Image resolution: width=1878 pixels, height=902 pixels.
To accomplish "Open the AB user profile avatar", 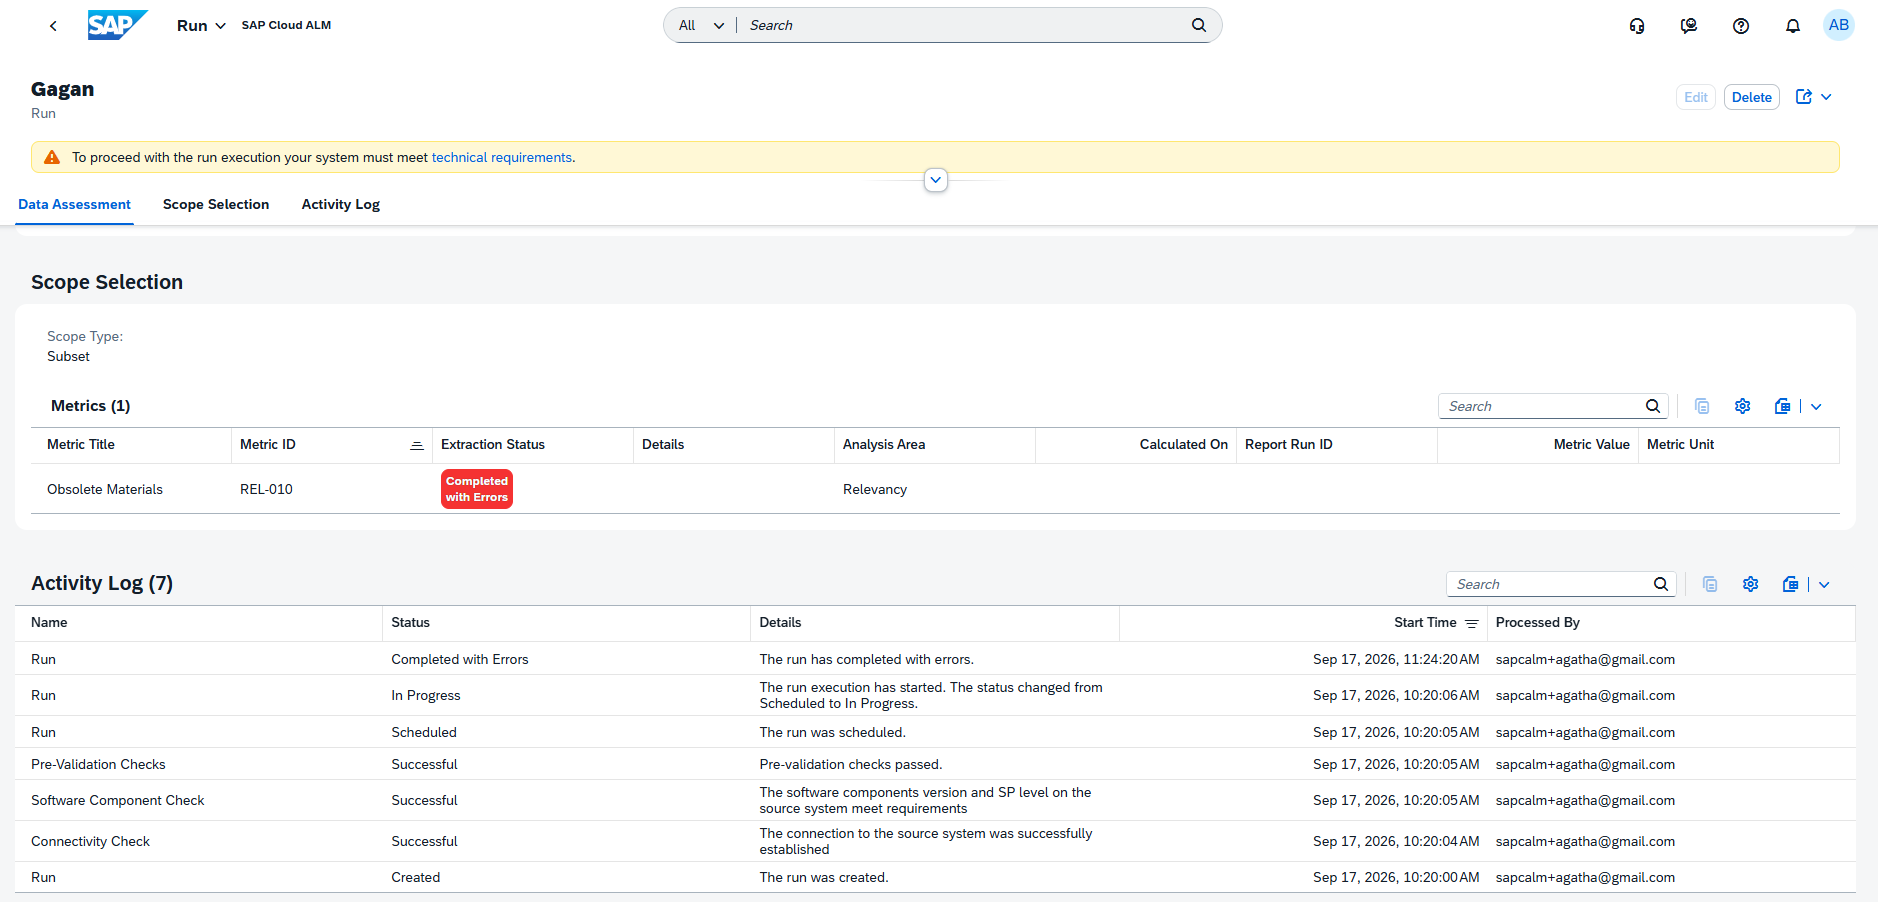I will coord(1839,25).
